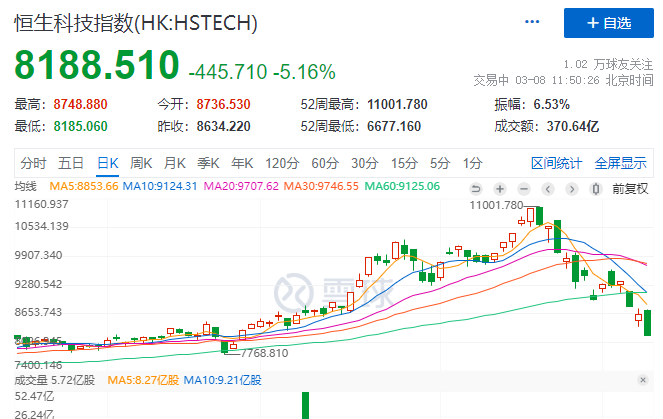663x419 pixels.
Task: Select the 月K monthly candlestick tab
Action: [x=175, y=163]
